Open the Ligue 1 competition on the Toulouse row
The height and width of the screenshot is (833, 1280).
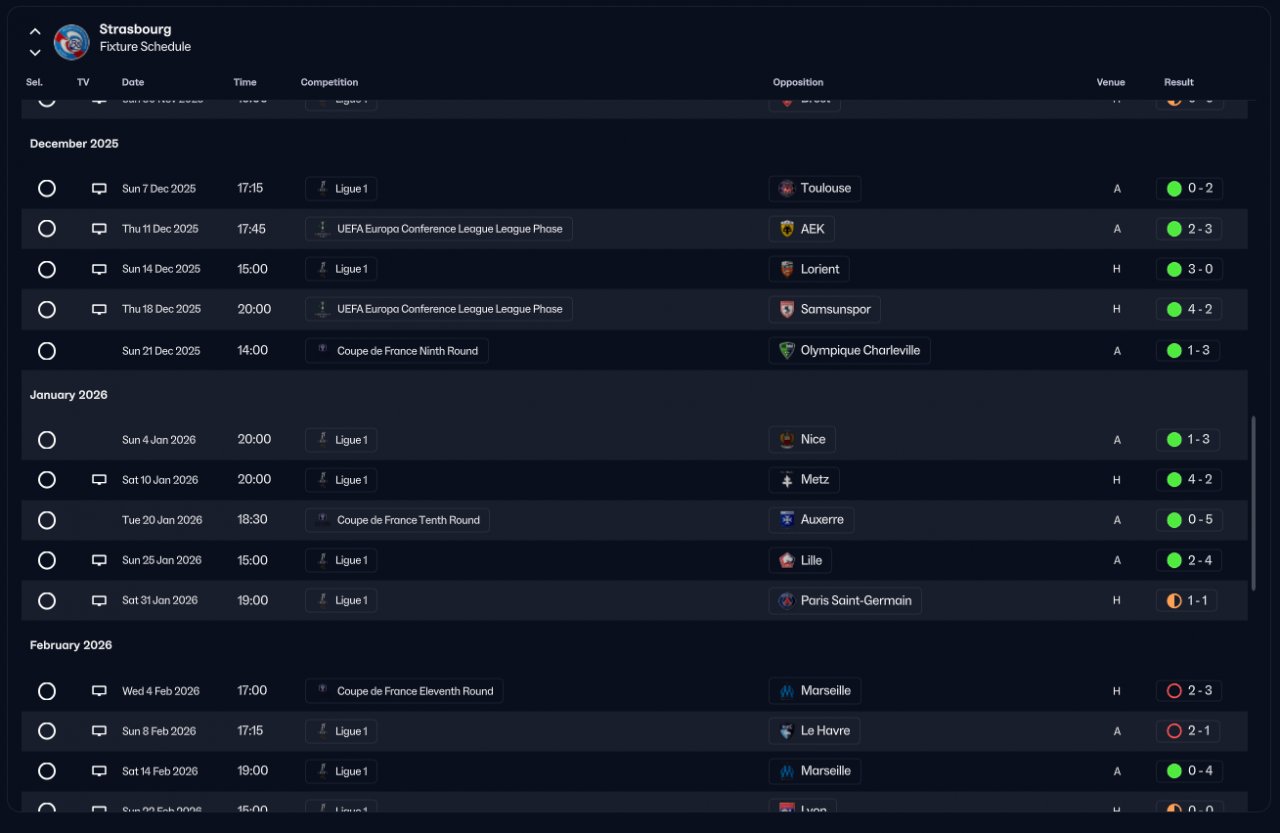pos(341,189)
